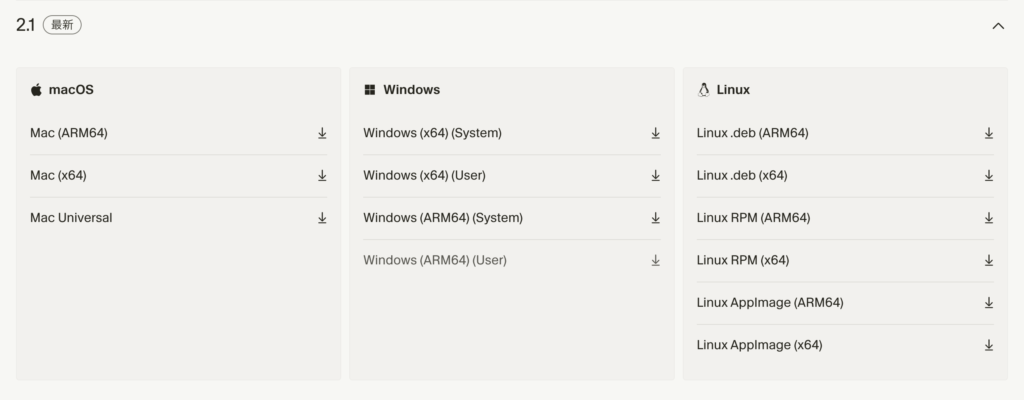Click download icon for Mac (ARM64)
Viewport: 1024px width, 400px height.
click(322, 133)
